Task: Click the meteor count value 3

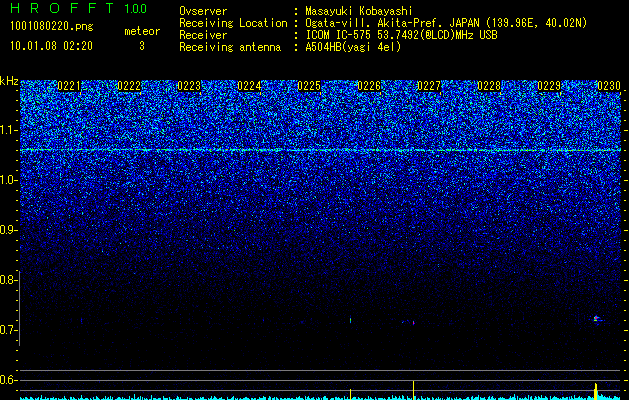Action: point(142,46)
